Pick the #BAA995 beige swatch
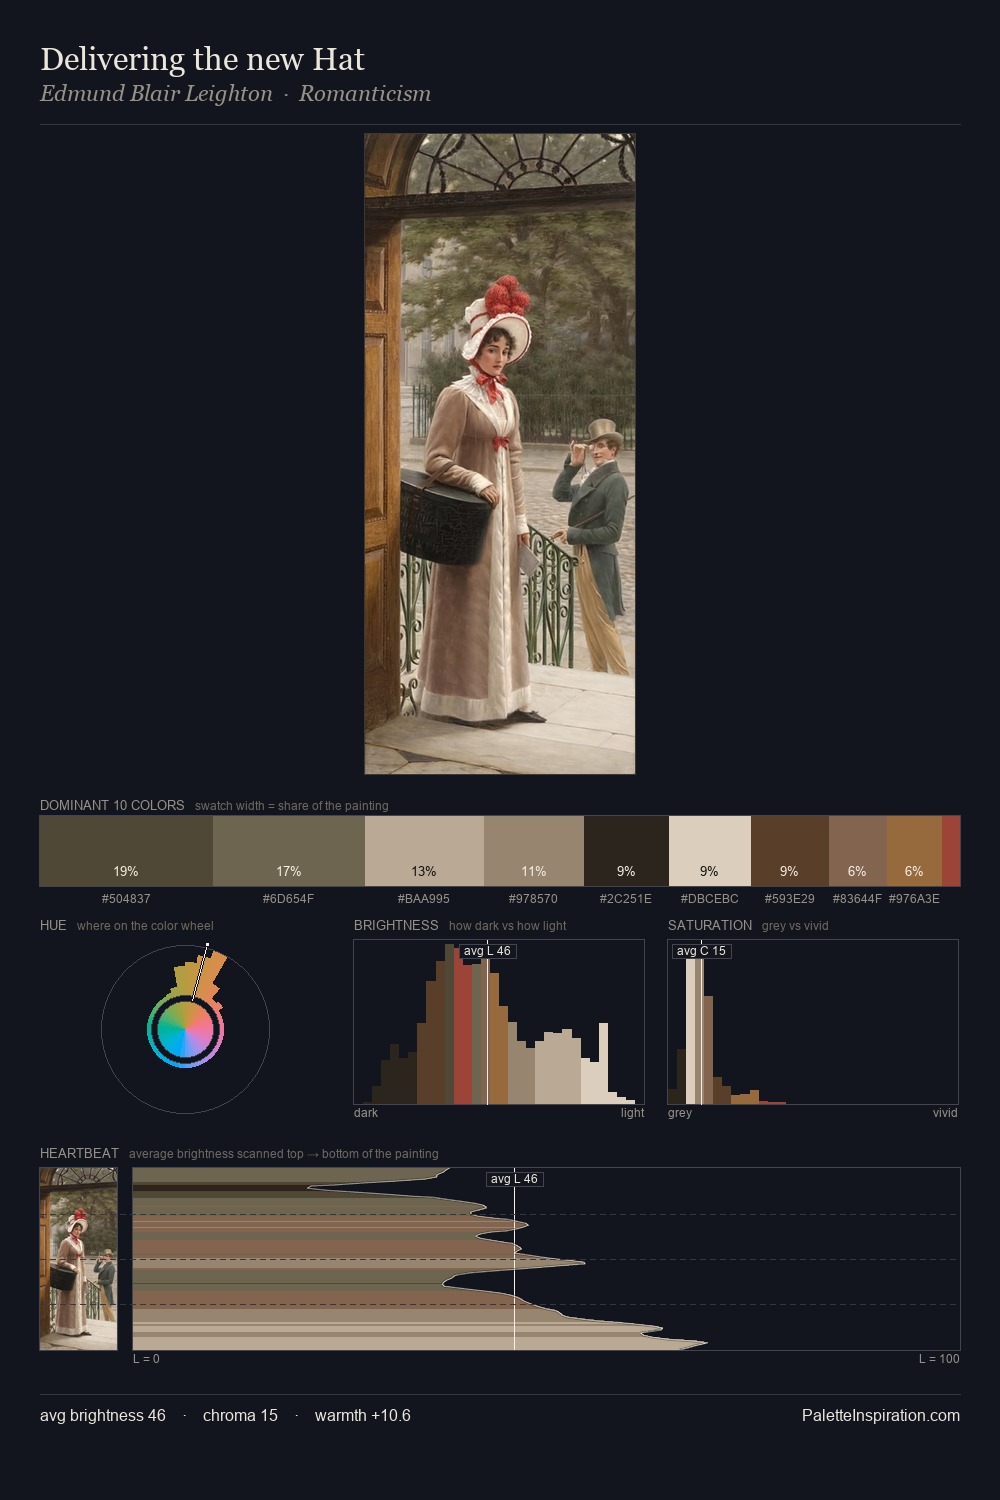 (x=424, y=851)
